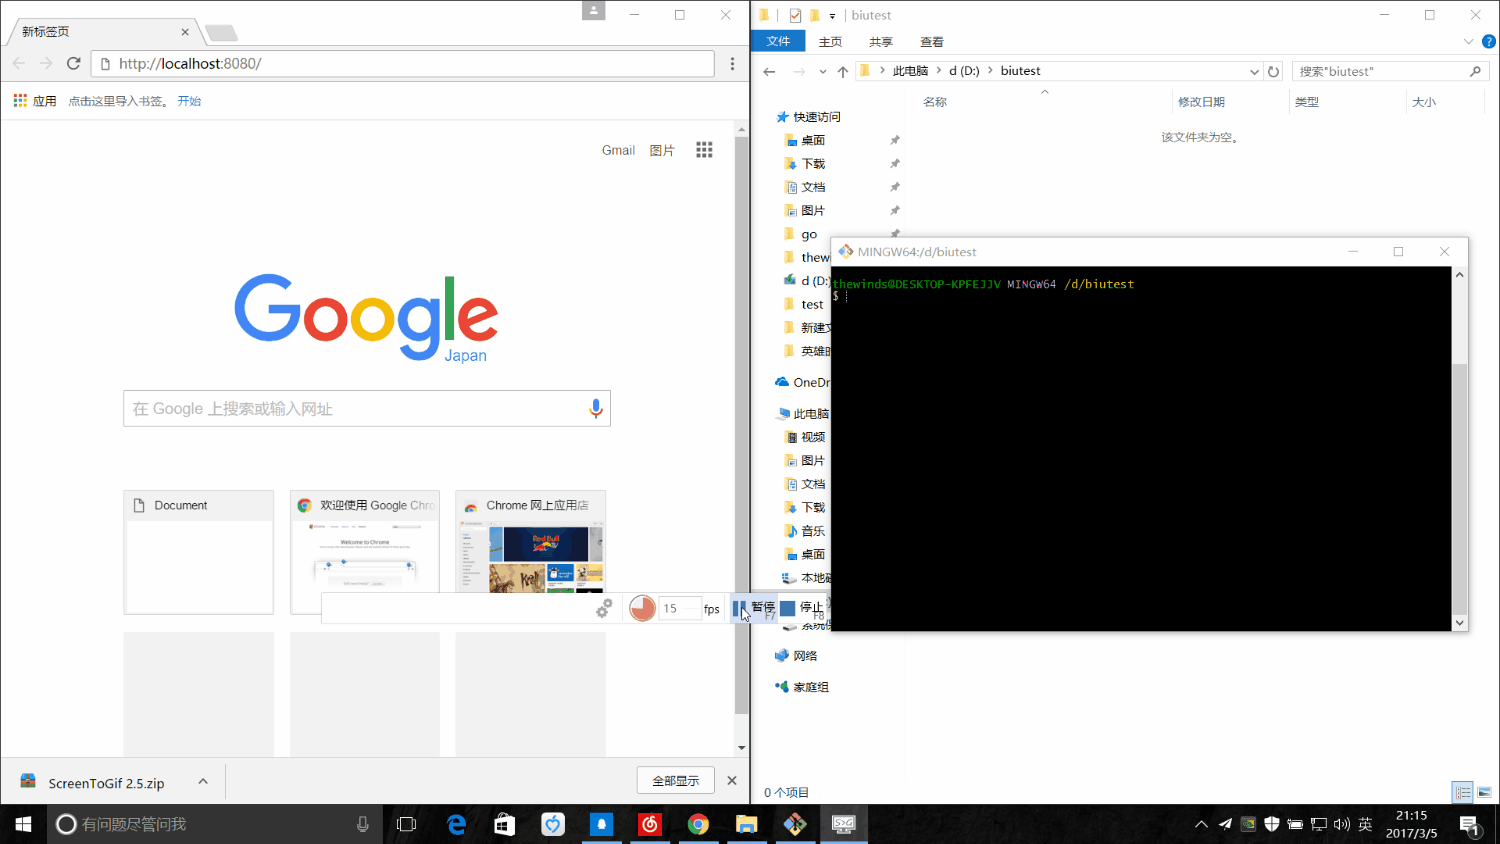This screenshot has height=844, width=1500.
Task: Close the Chrome downloads bar
Action: click(732, 780)
